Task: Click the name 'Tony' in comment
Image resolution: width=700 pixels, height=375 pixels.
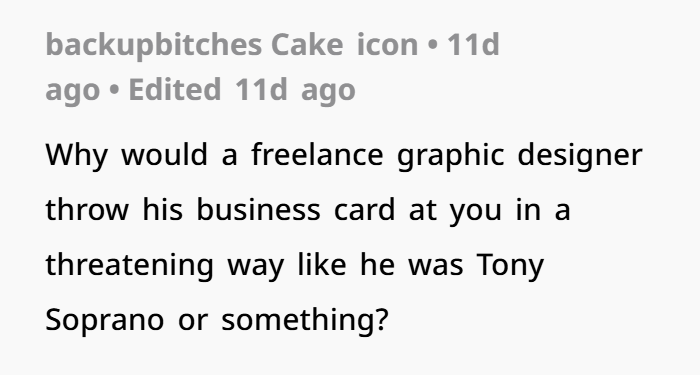Action: 510,266
